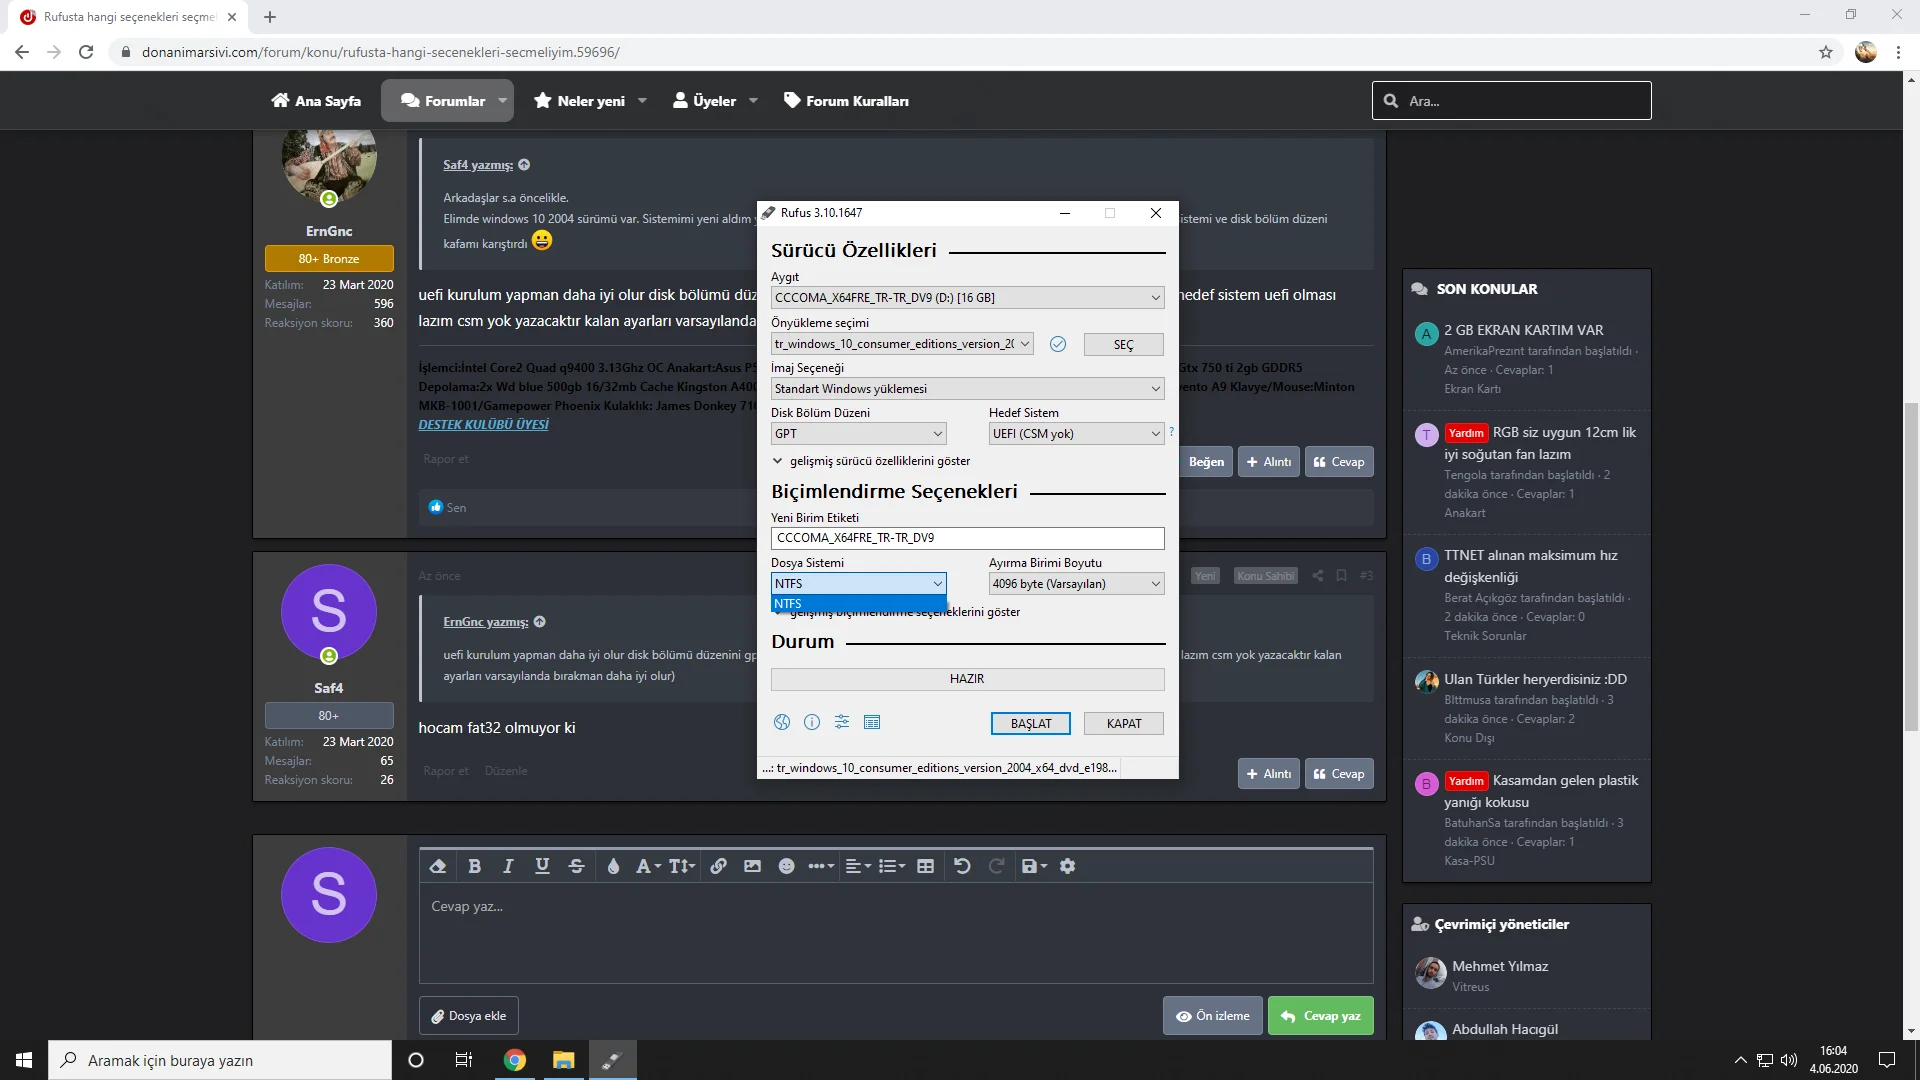Viewport: 1920px width, 1080px height.
Task: Click the Rufus language globe icon
Action: pyautogui.click(x=782, y=722)
